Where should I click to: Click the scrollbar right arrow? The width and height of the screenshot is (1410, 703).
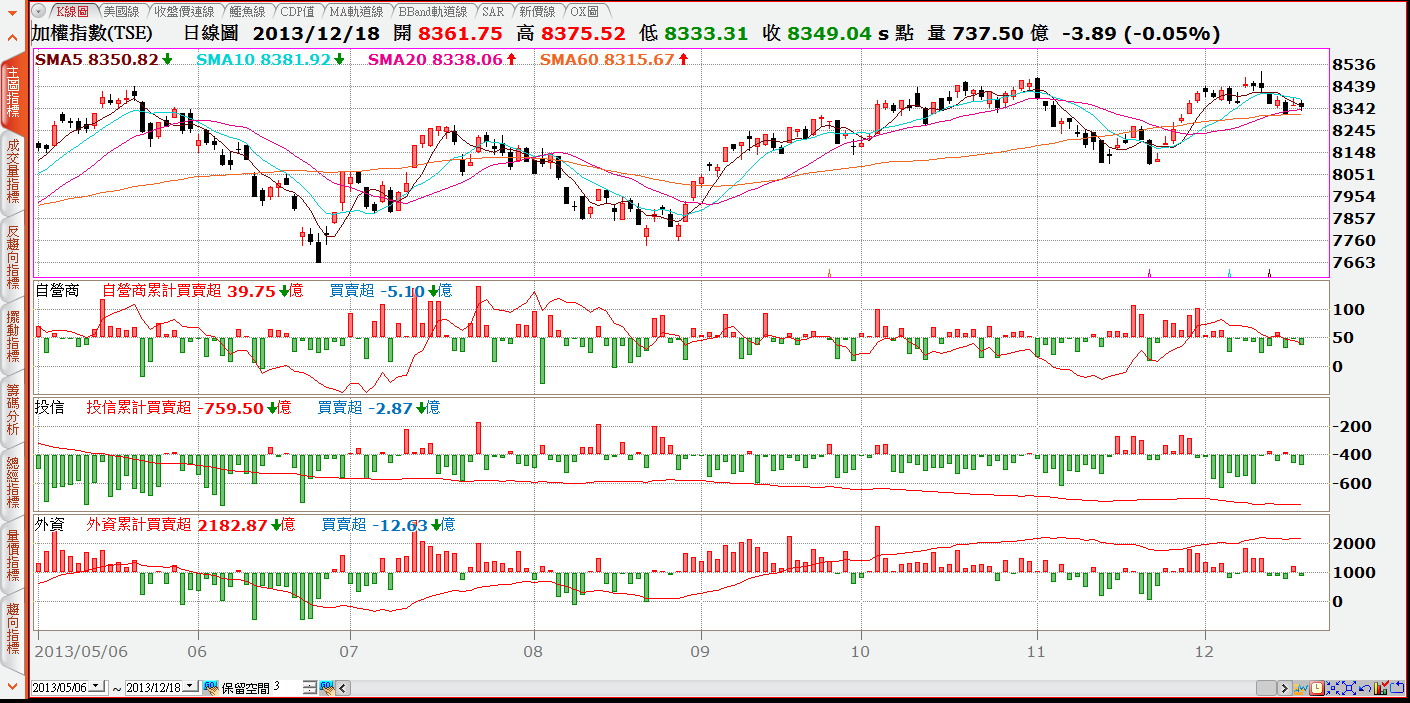1285,688
